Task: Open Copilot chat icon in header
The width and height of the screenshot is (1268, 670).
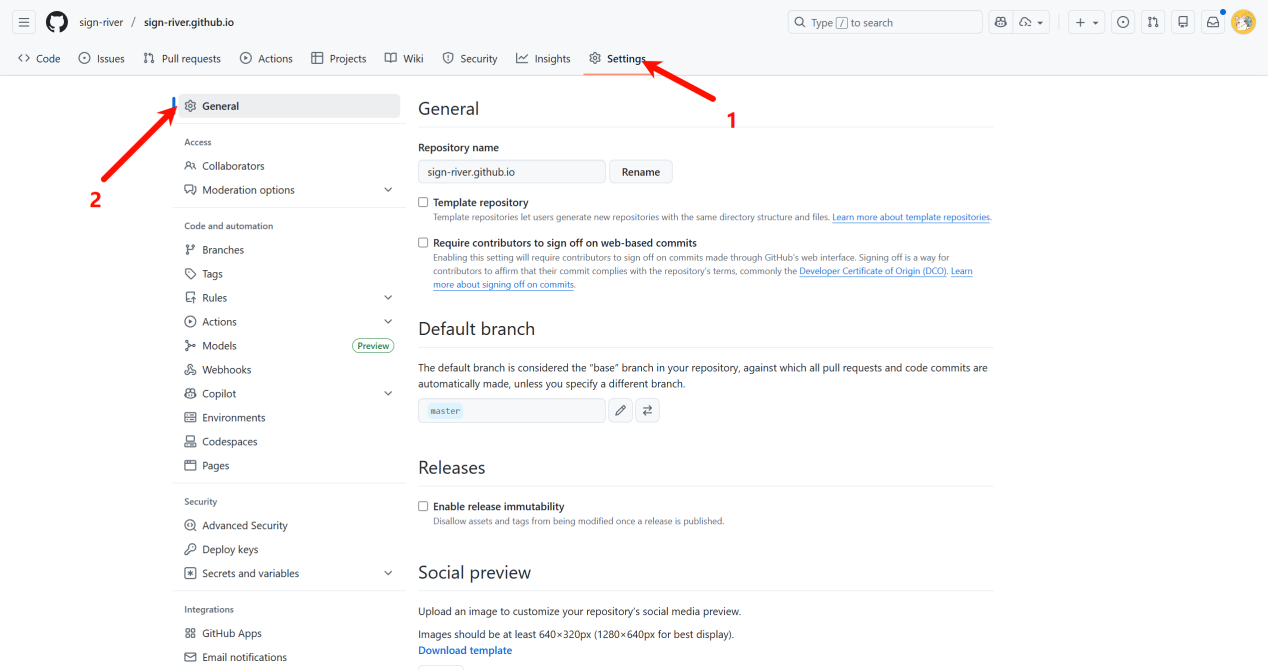Action: (999, 22)
